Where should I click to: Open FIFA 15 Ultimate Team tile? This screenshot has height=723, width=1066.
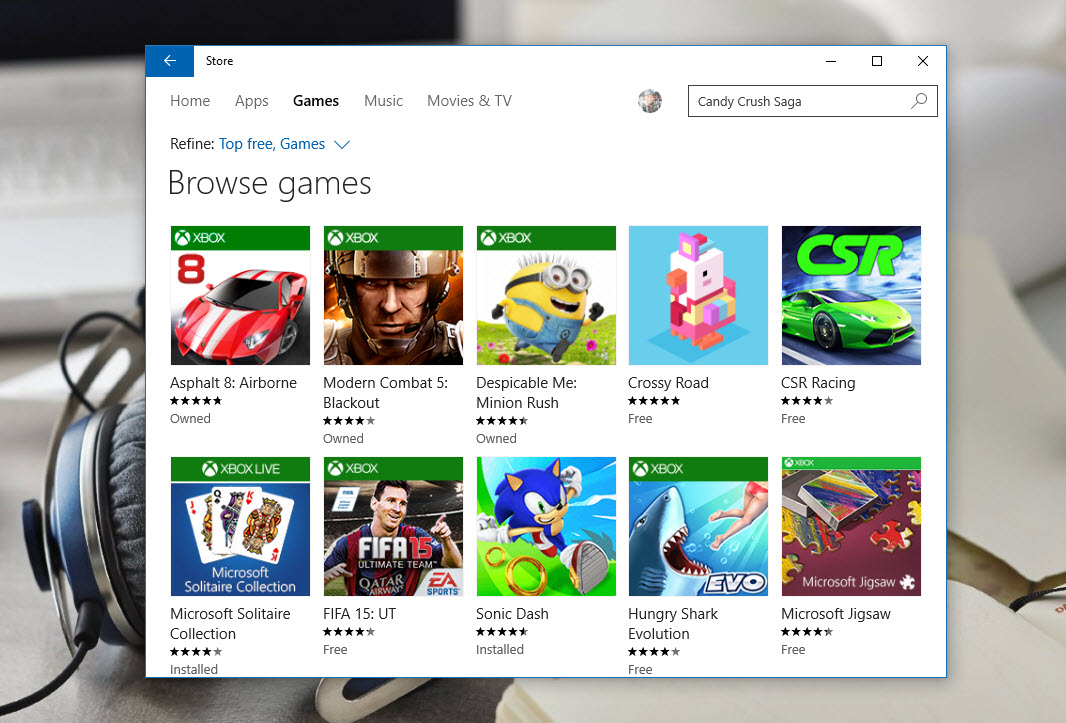(393, 526)
